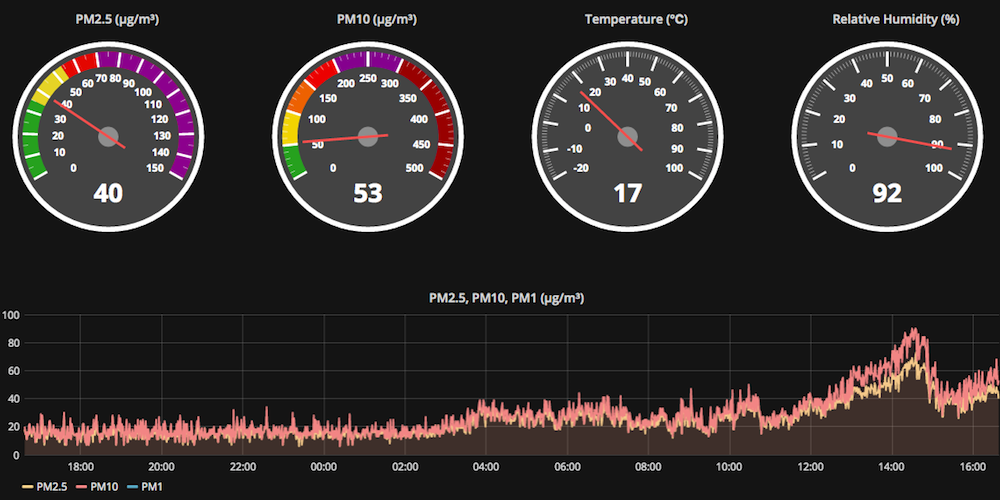This screenshot has height=500, width=1000.
Task: Click the Relative Humidity gauge center hub
Action: [x=887, y=137]
